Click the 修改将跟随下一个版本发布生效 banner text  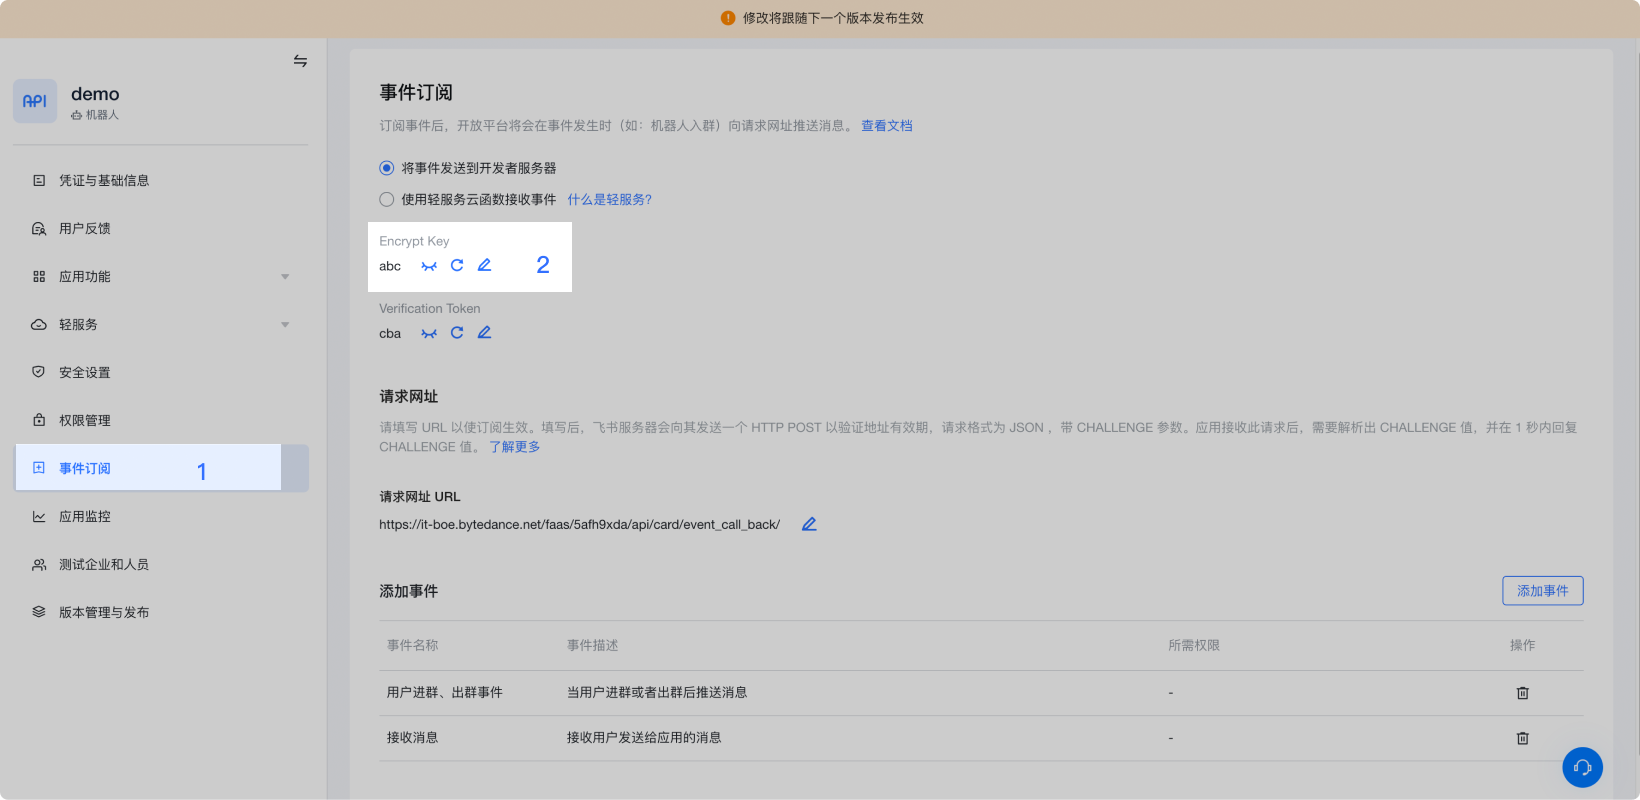coord(833,18)
